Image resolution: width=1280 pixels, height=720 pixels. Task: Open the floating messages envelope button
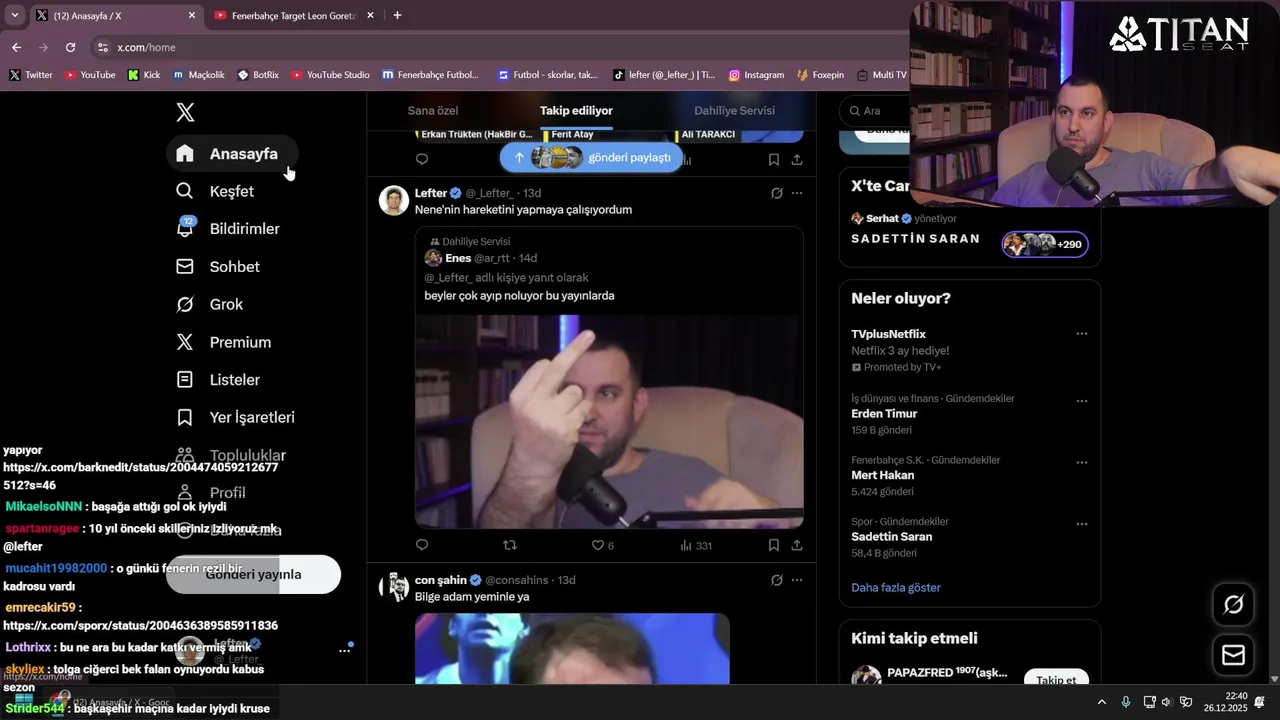coord(1233,655)
